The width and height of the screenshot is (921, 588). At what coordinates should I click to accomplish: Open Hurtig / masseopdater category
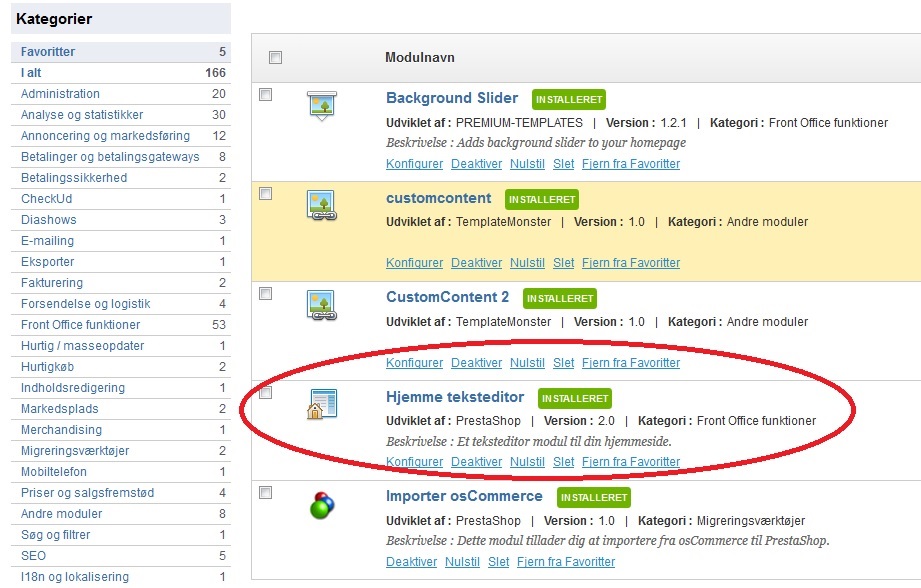point(121,346)
